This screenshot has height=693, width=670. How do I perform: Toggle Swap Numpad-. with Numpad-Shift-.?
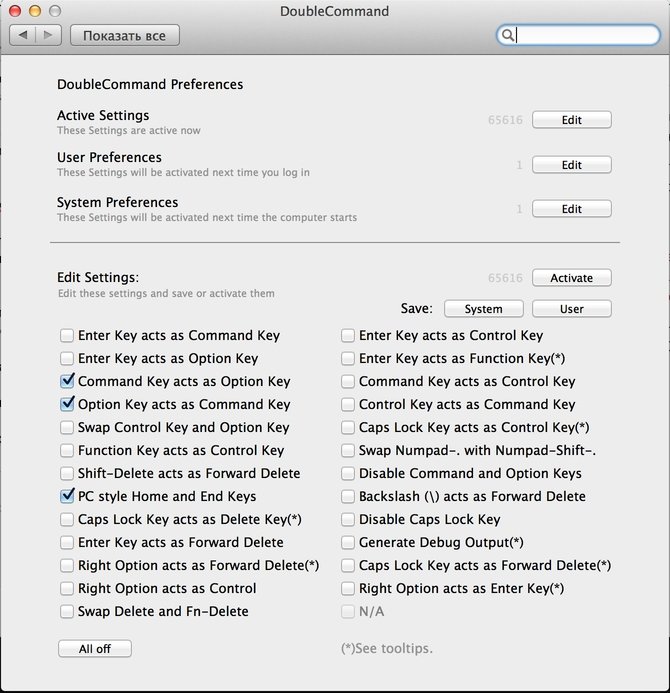point(348,450)
